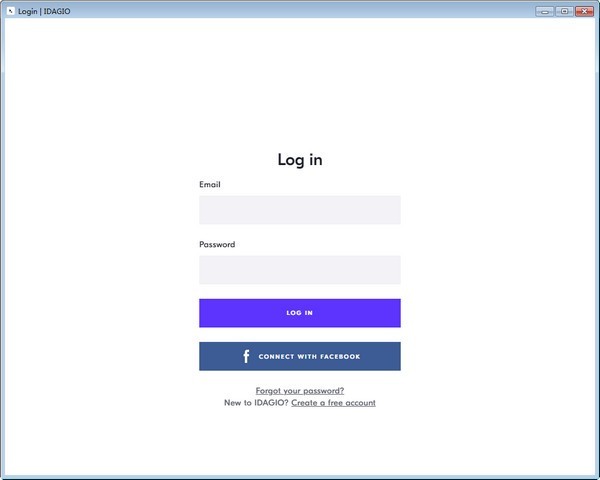
Task: Click the 'New to IDAGIO?' text
Action: [256, 403]
